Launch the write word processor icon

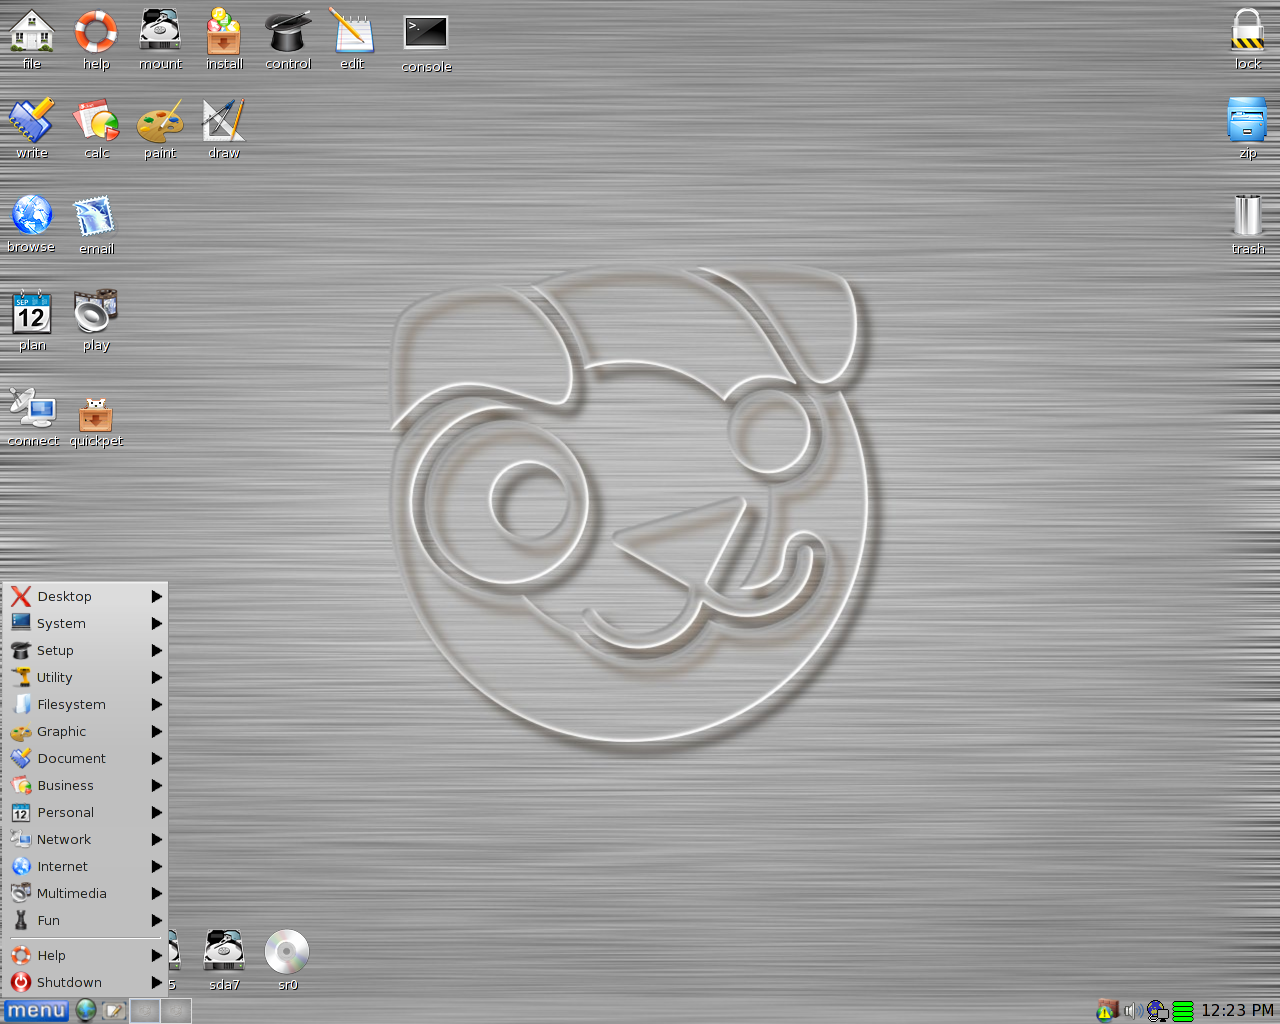coord(32,121)
